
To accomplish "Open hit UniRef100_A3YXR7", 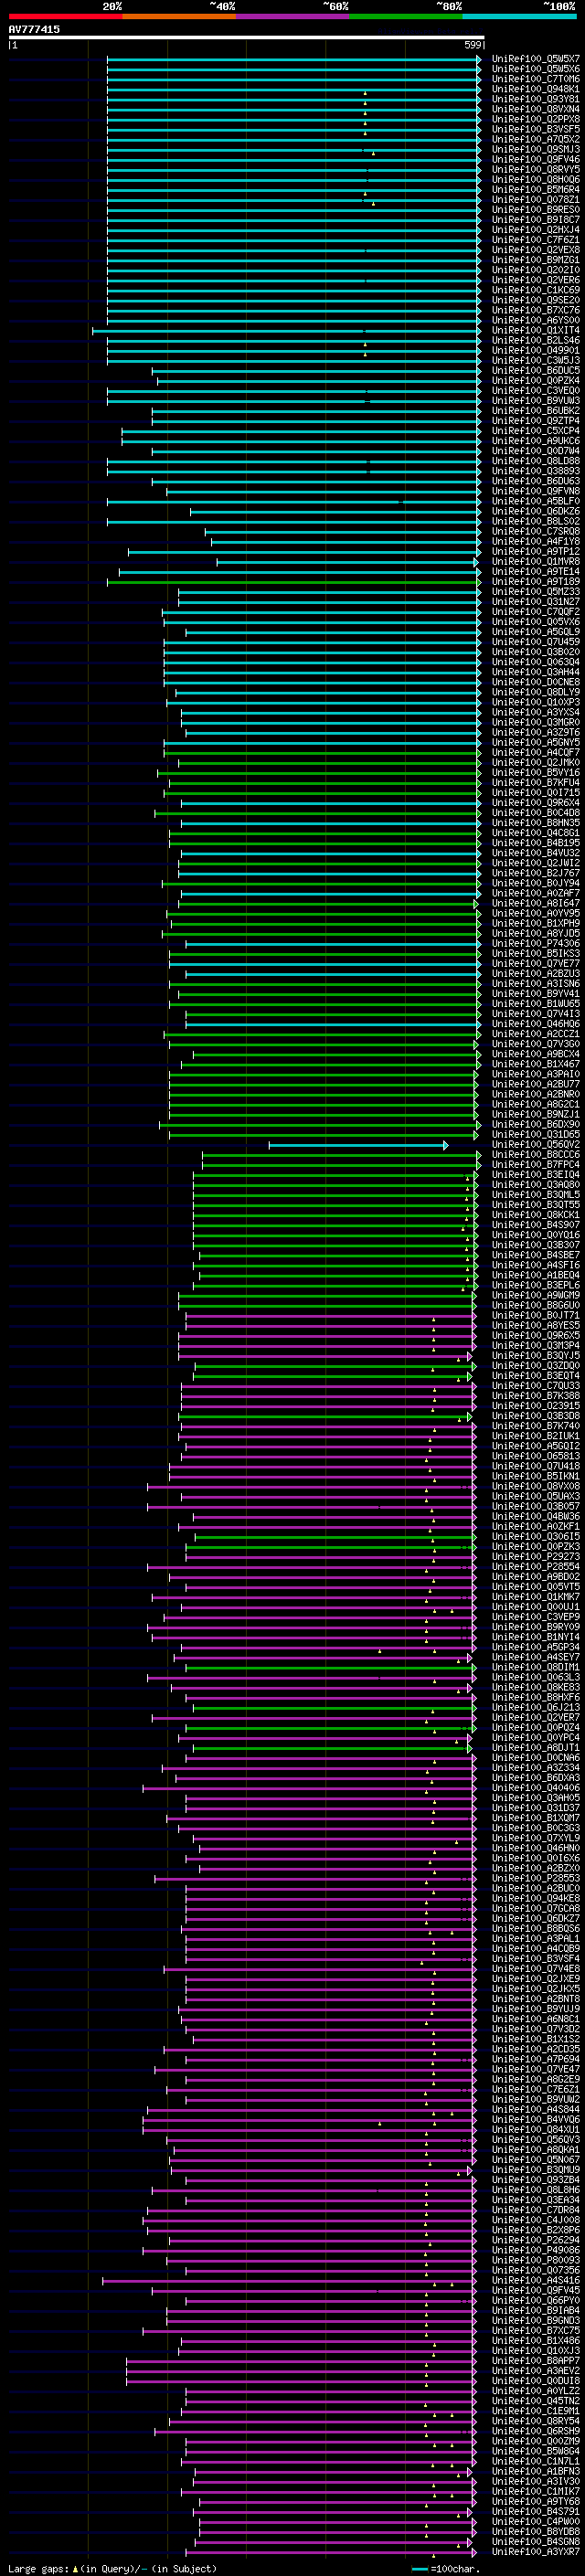I will [536, 2552].
